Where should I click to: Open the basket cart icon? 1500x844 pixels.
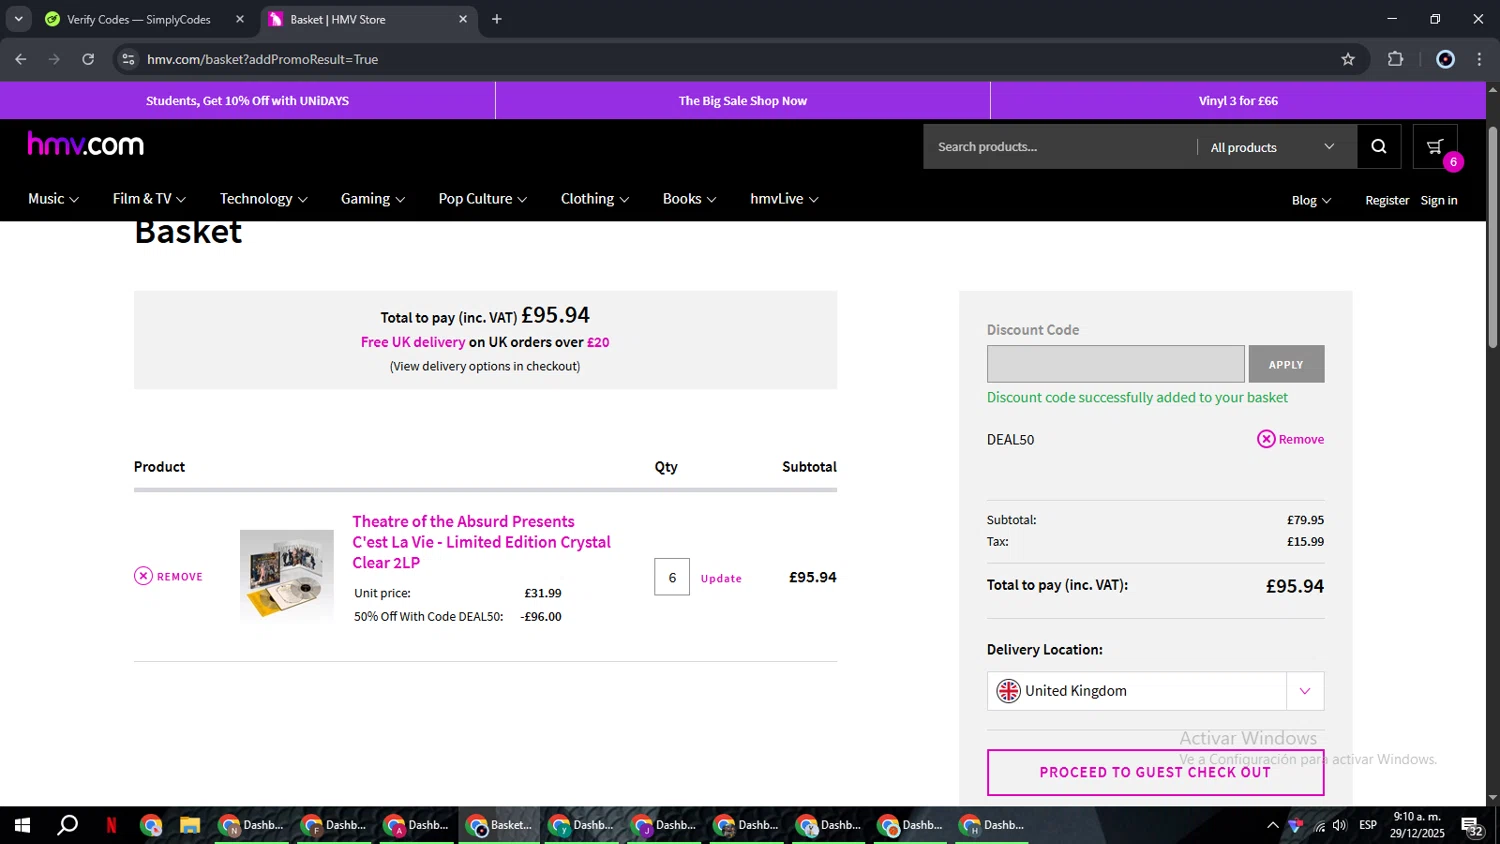(x=1435, y=147)
